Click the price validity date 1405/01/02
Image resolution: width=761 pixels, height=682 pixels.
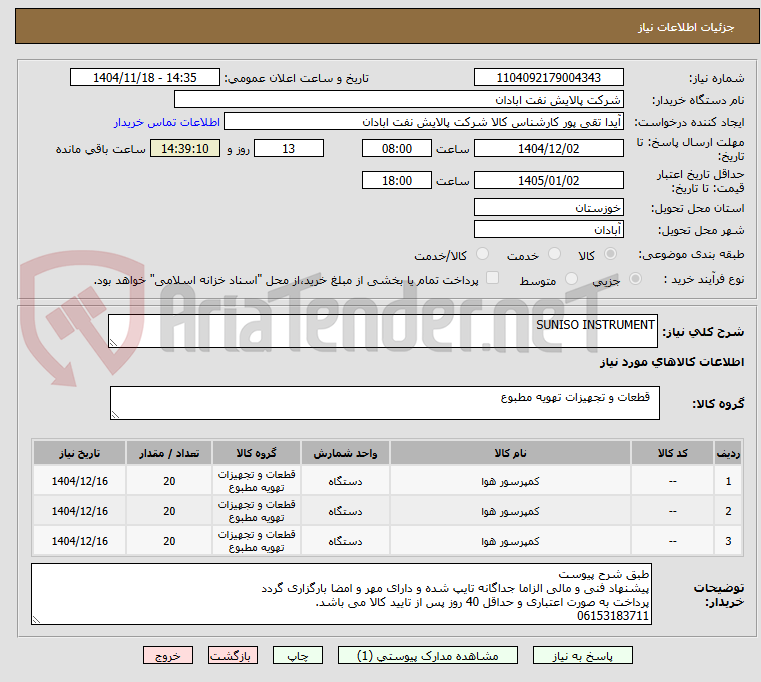(548, 181)
